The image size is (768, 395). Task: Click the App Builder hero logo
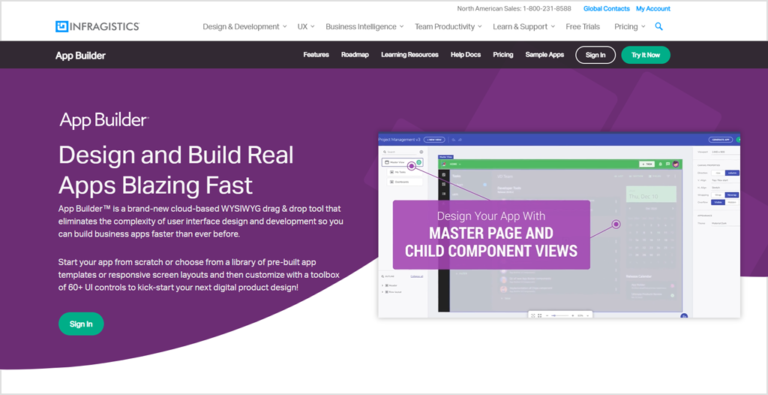coord(104,120)
